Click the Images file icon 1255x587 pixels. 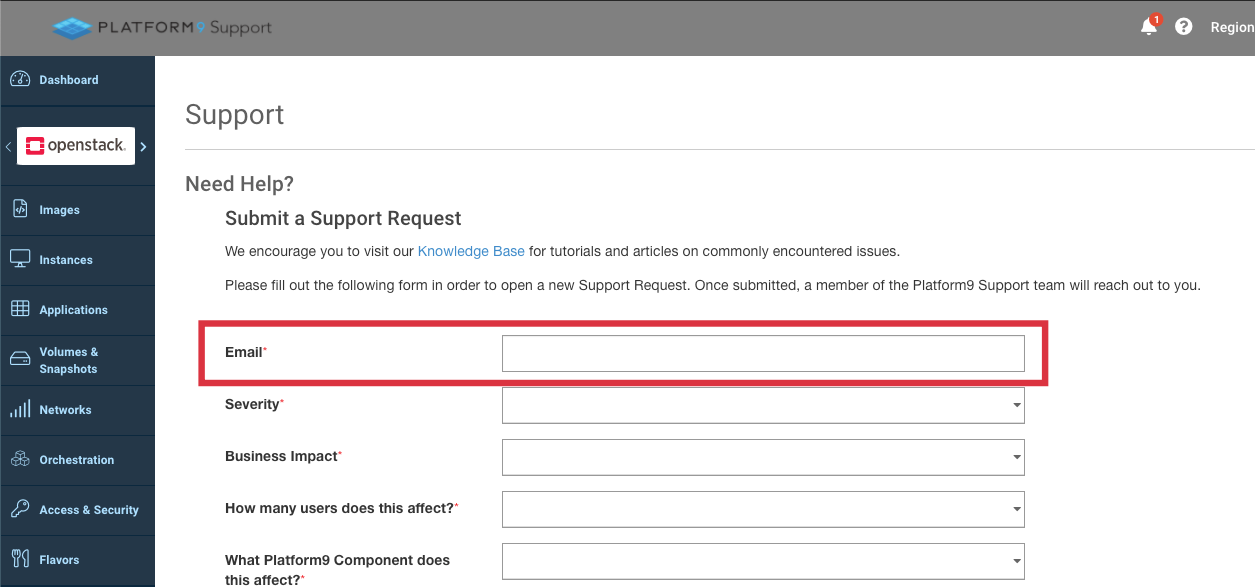tap(20, 209)
